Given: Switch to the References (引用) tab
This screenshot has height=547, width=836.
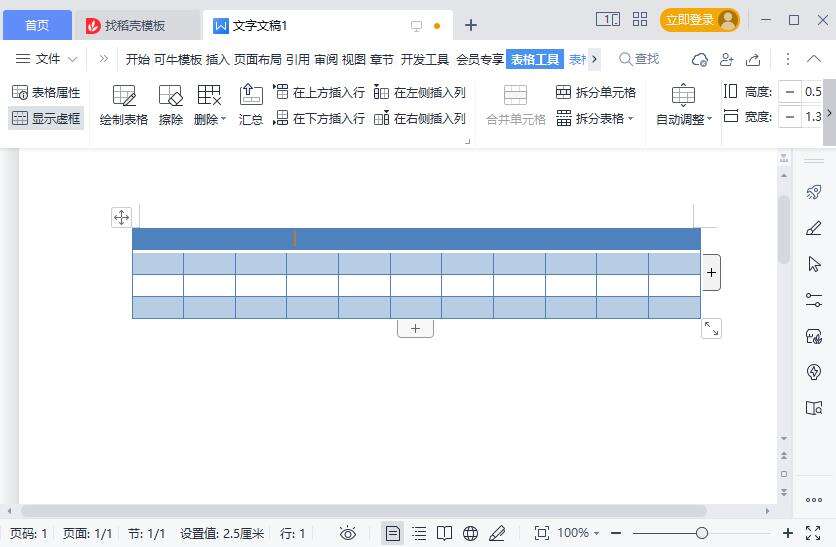Looking at the screenshot, I should (x=298, y=59).
